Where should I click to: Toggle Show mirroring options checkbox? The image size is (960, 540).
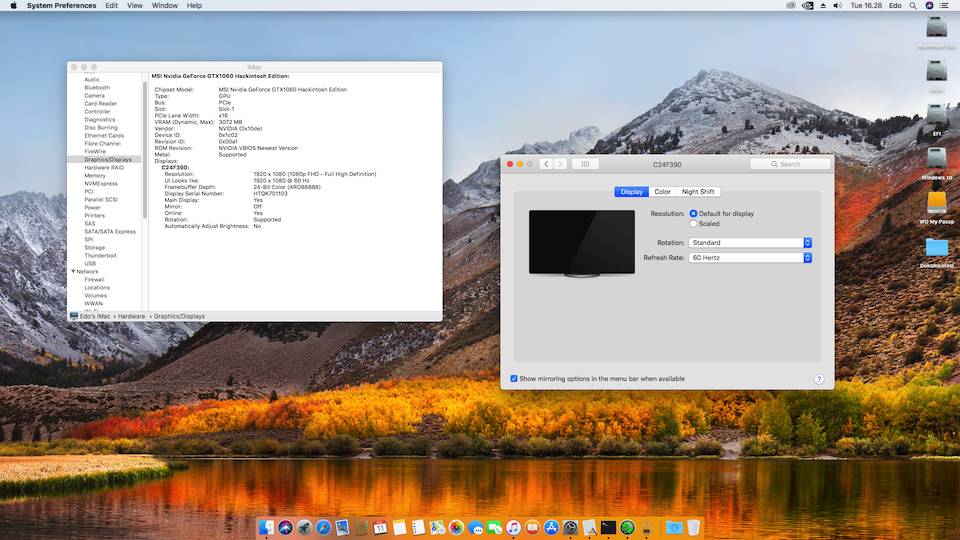tap(514, 379)
